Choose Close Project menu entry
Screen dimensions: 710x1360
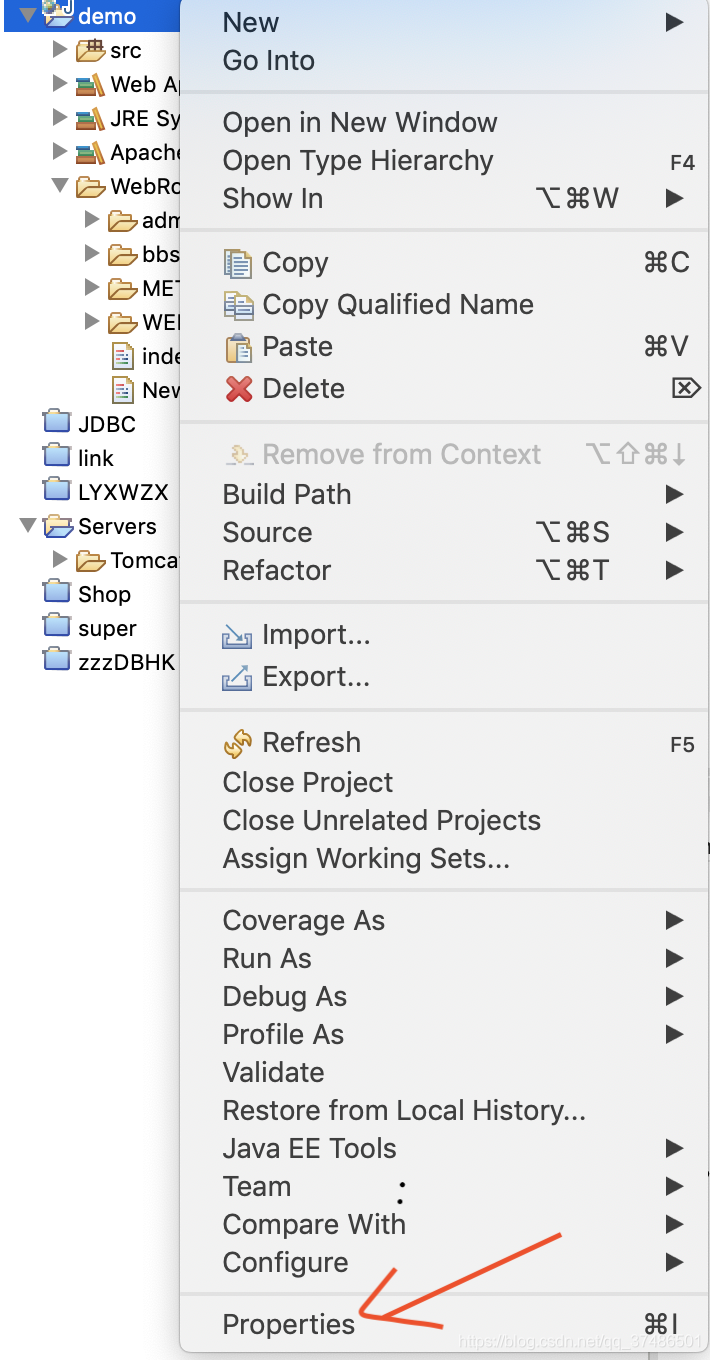pyautogui.click(x=308, y=782)
